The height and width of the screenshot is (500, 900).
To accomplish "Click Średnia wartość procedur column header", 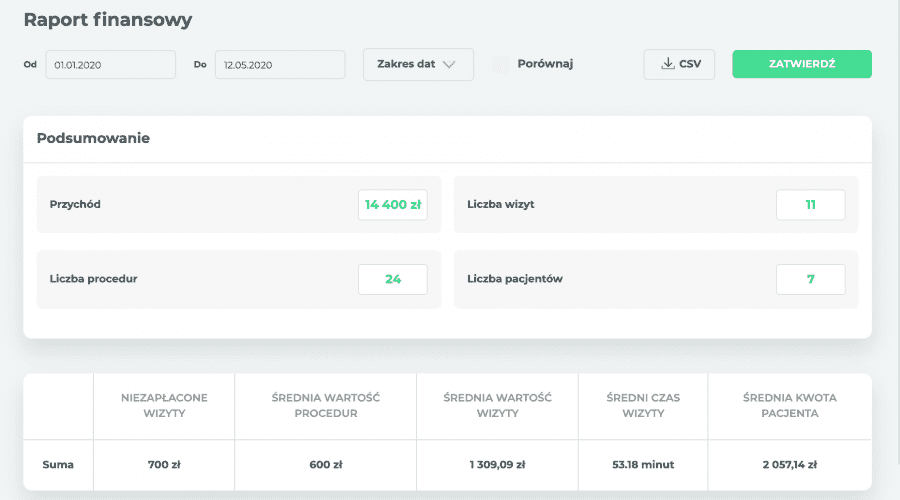I will 325,405.
